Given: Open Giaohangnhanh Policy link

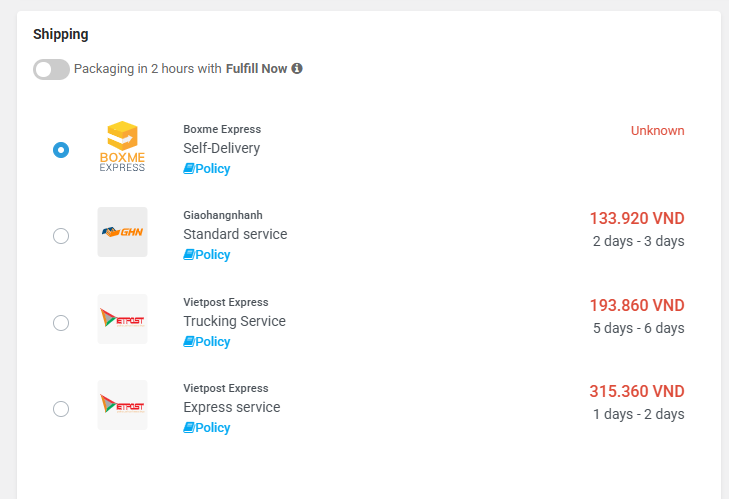Looking at the screenshot, I should pos(207,255).
